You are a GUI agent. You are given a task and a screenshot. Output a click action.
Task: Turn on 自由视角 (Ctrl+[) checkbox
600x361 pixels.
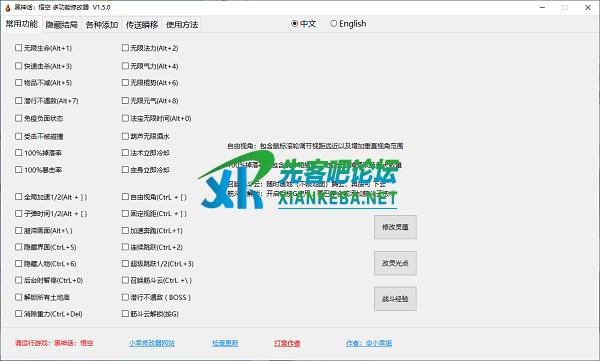[x=125, y=197]
